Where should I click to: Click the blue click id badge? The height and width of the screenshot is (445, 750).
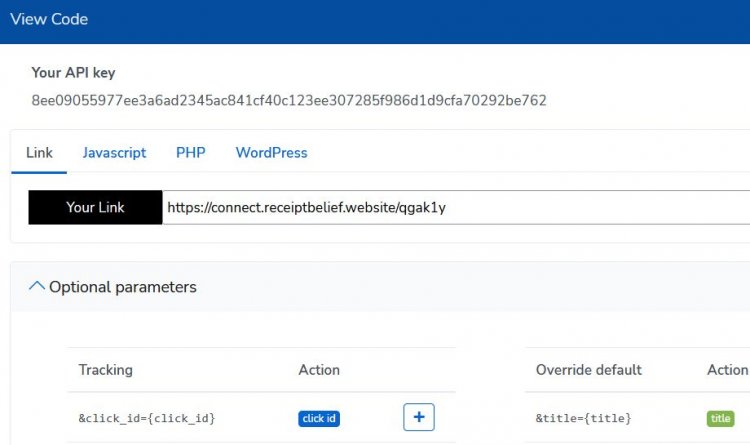coord(319,418)
